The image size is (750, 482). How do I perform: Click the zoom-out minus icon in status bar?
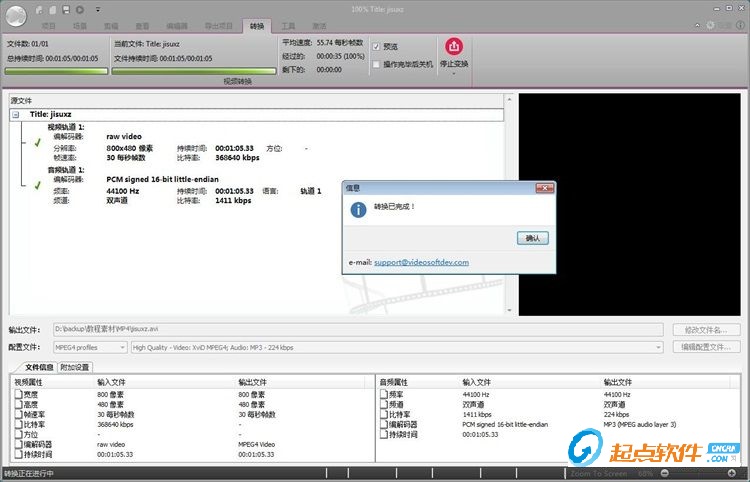pyautogui.click(x=665, y=473)
